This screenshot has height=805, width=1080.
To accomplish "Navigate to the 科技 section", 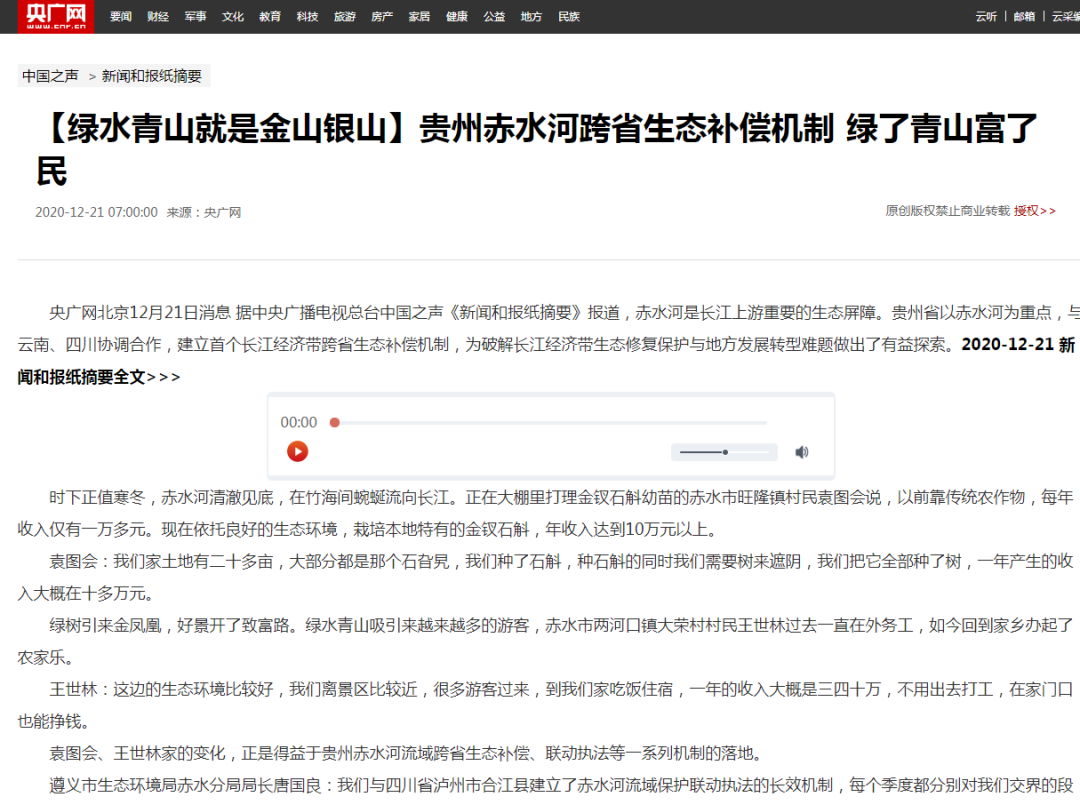I will (307, 16).
